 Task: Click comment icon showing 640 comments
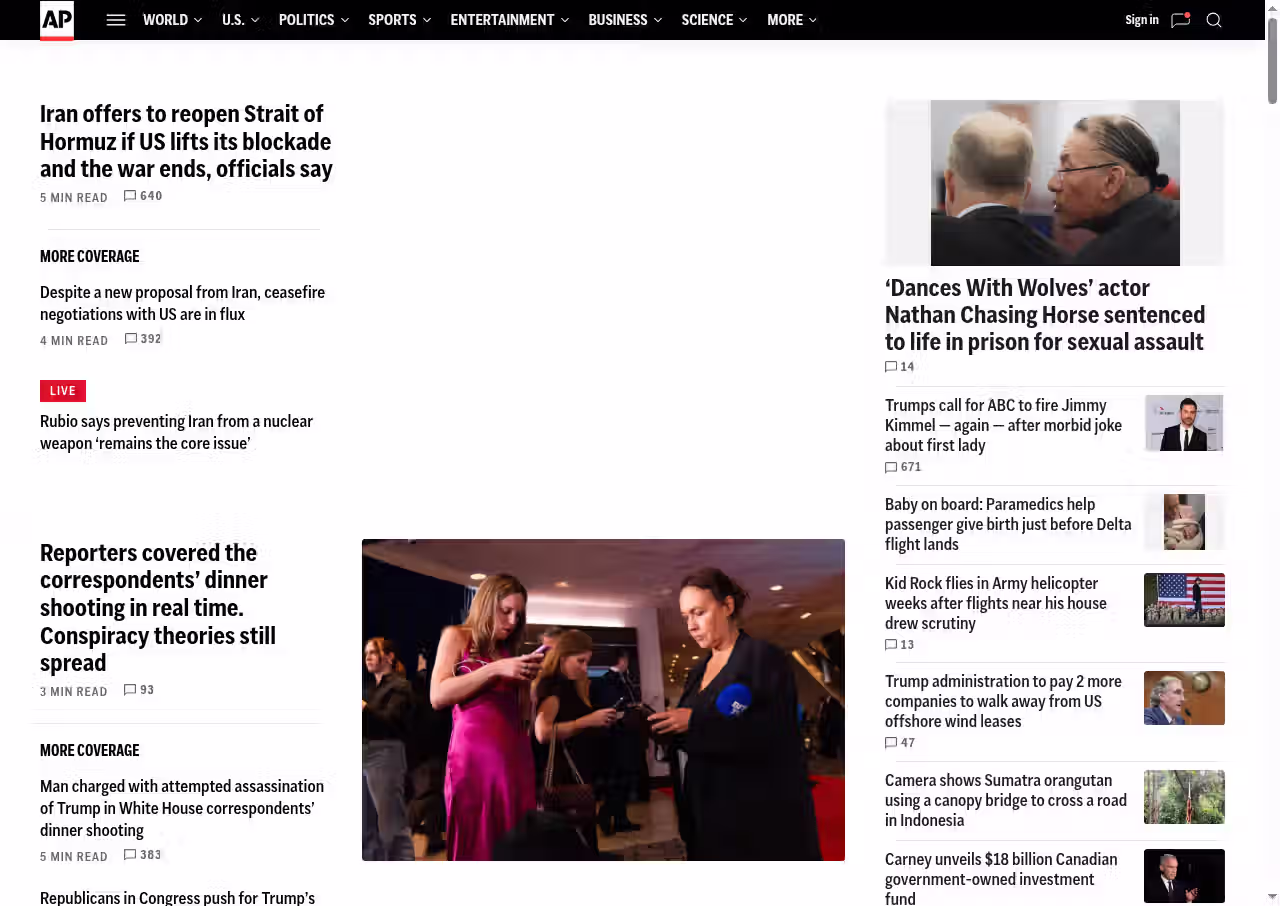tap(130, 196)
